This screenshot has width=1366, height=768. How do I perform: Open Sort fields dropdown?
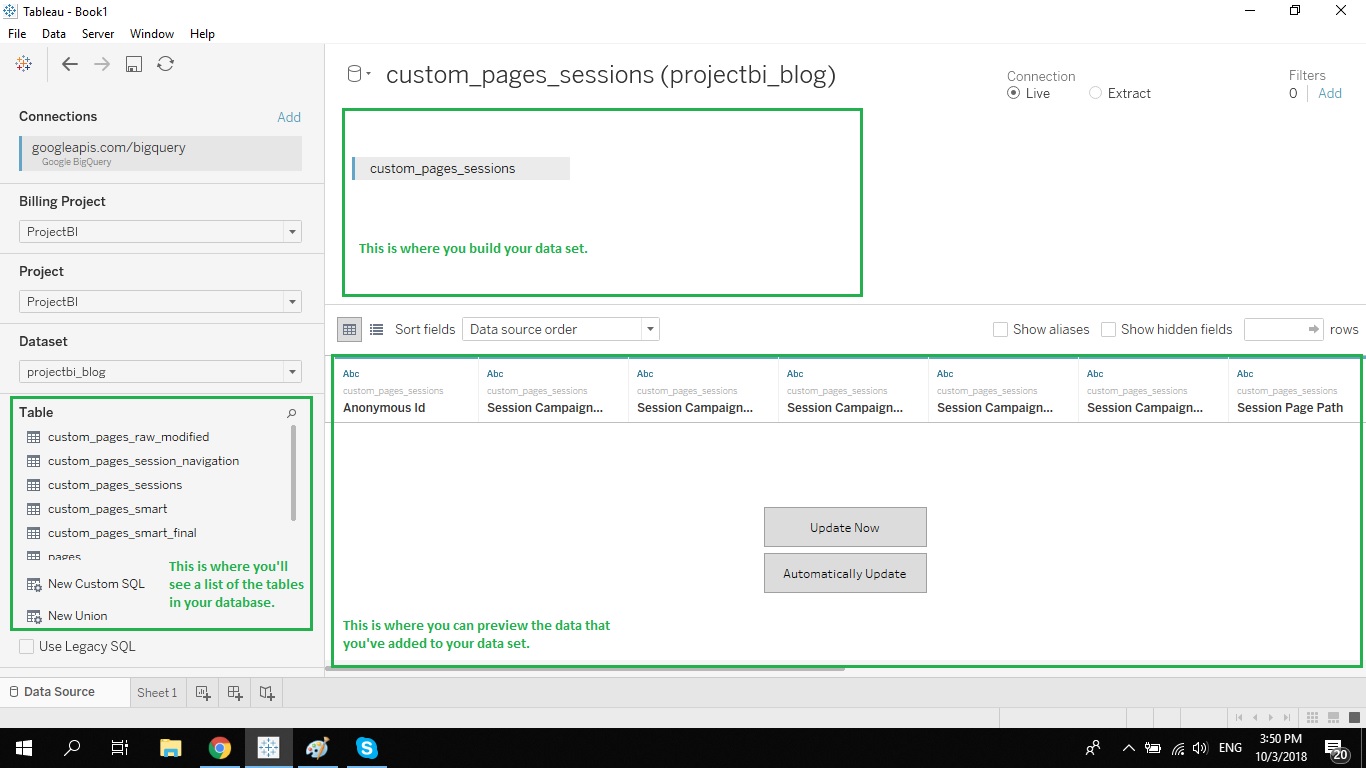(x=561, y=329)
